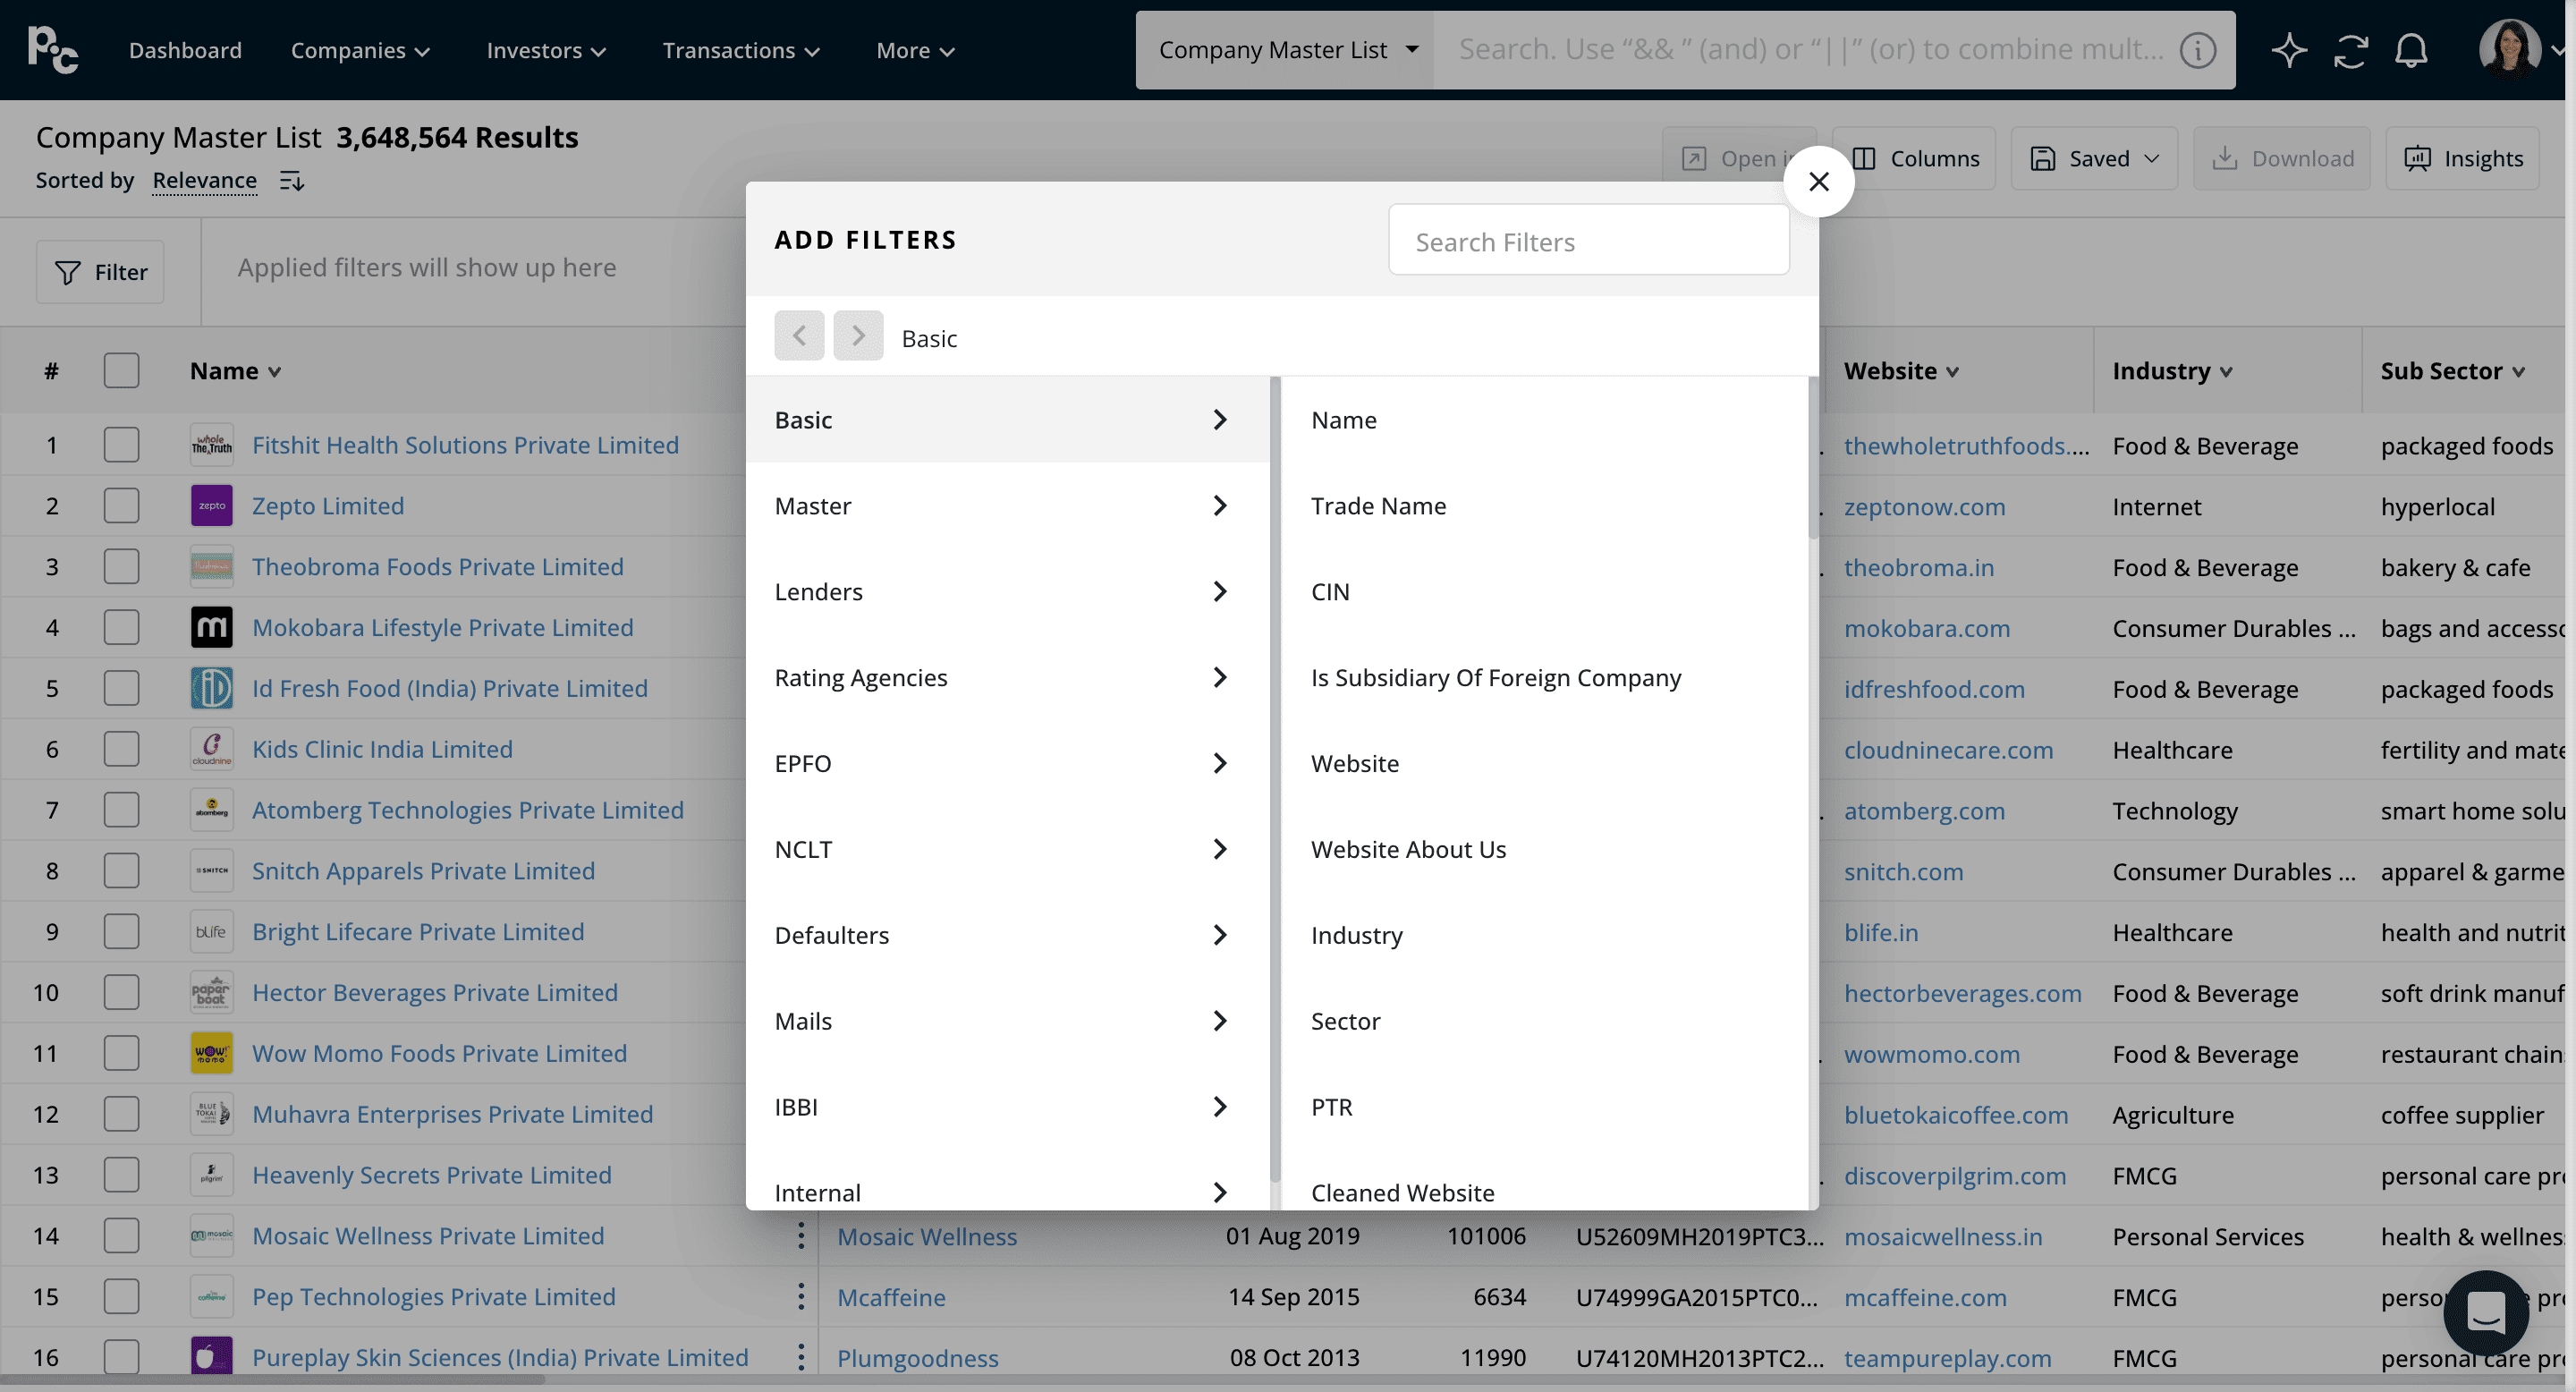Click the PrivateCircle logo
Screen dimensions: 2576x1392
point(53,50)
